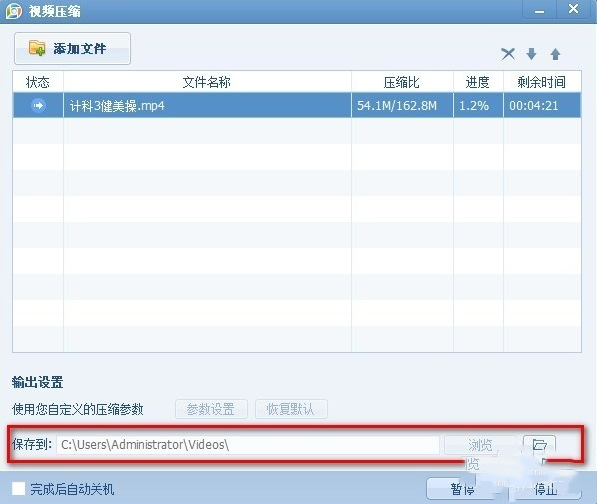Select the file row 计科3健美操.mp4

[x=297, y=105]
